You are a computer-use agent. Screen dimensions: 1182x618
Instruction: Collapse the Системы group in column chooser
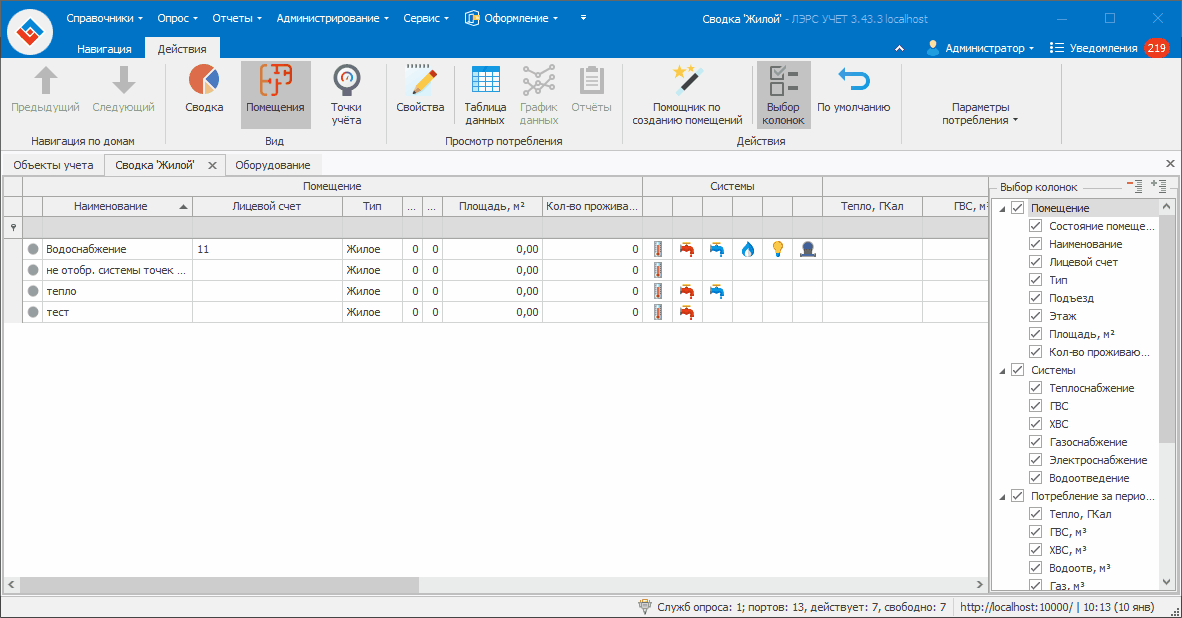[x=1003, y=370]
